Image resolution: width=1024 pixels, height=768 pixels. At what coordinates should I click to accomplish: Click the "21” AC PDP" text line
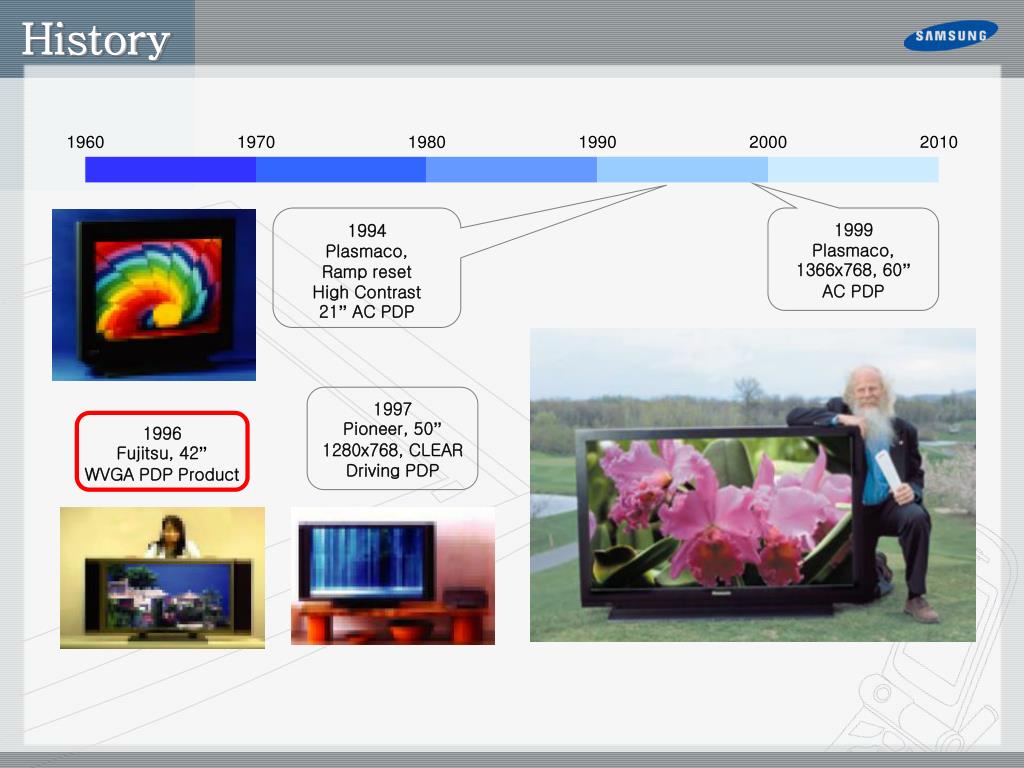point(366,312)
